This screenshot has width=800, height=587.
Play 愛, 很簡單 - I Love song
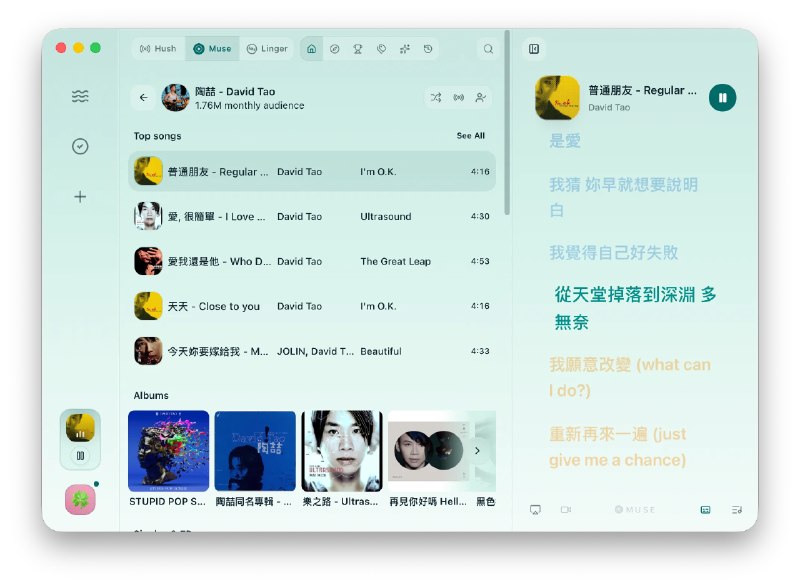312,216
